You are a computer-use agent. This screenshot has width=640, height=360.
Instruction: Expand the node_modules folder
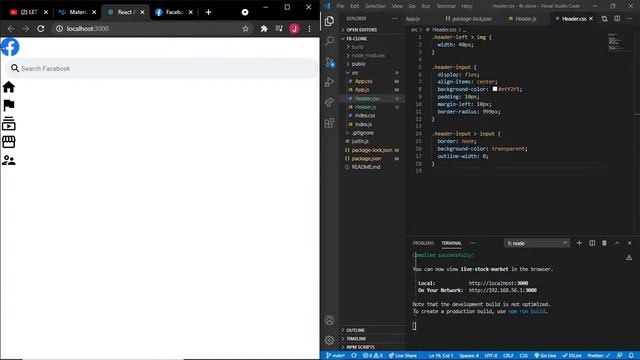[368, 56]
